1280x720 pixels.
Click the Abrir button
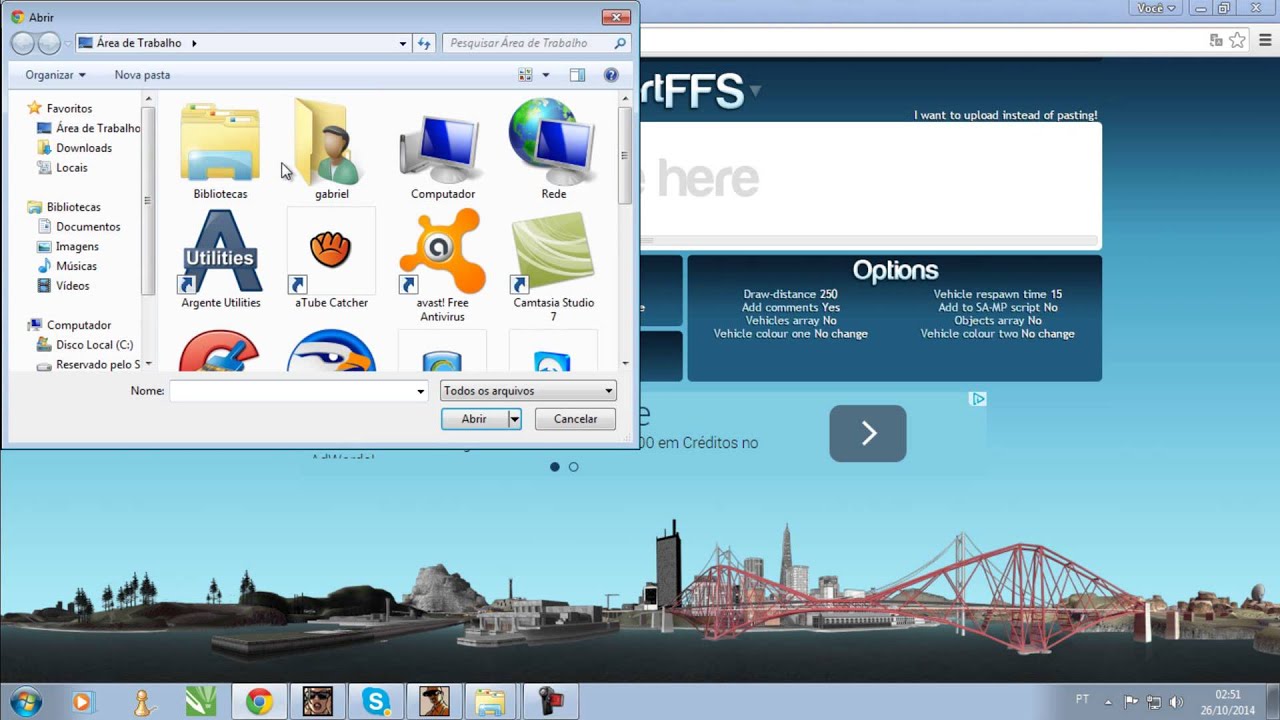coord(474,419)
